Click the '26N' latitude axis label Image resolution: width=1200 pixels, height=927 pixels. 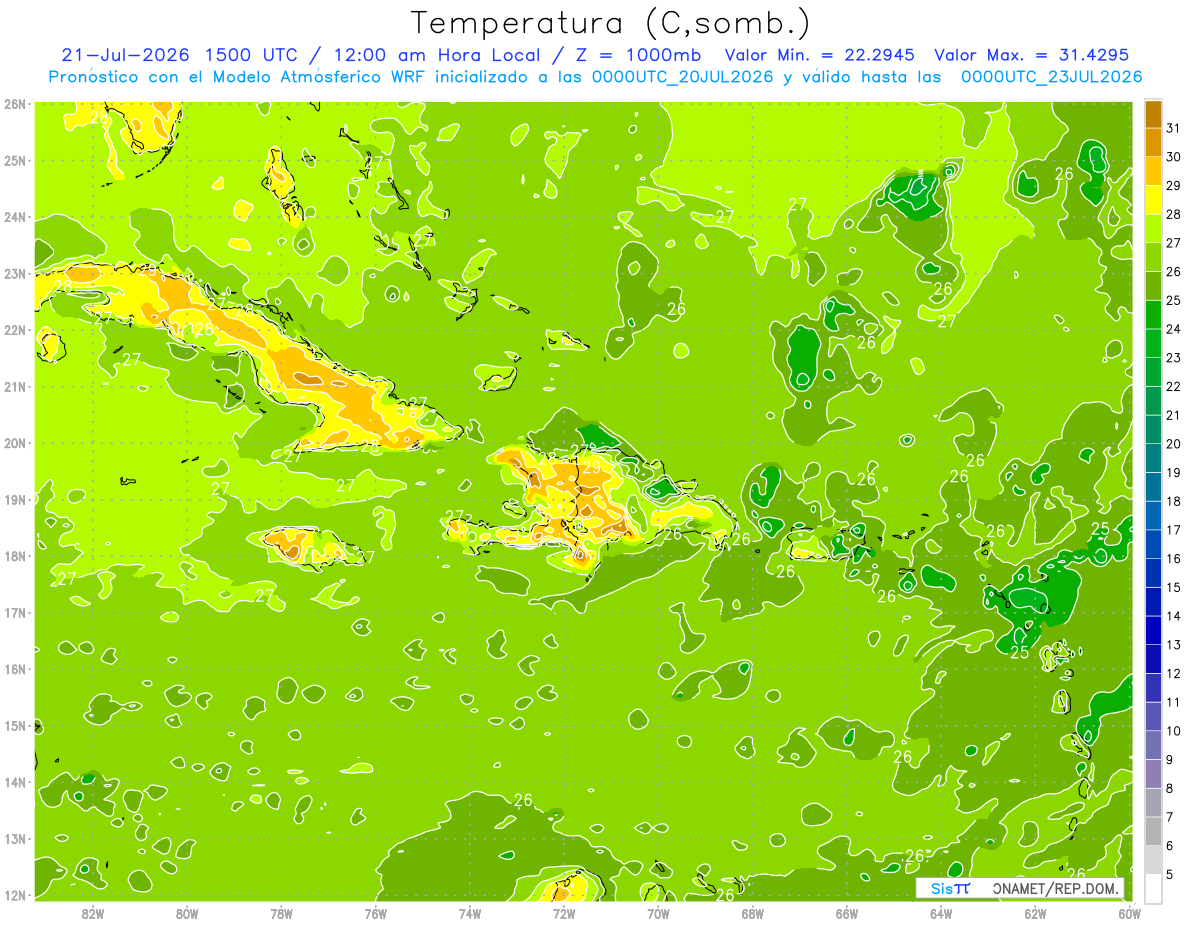pyautogui.click(x=15, y=104)
